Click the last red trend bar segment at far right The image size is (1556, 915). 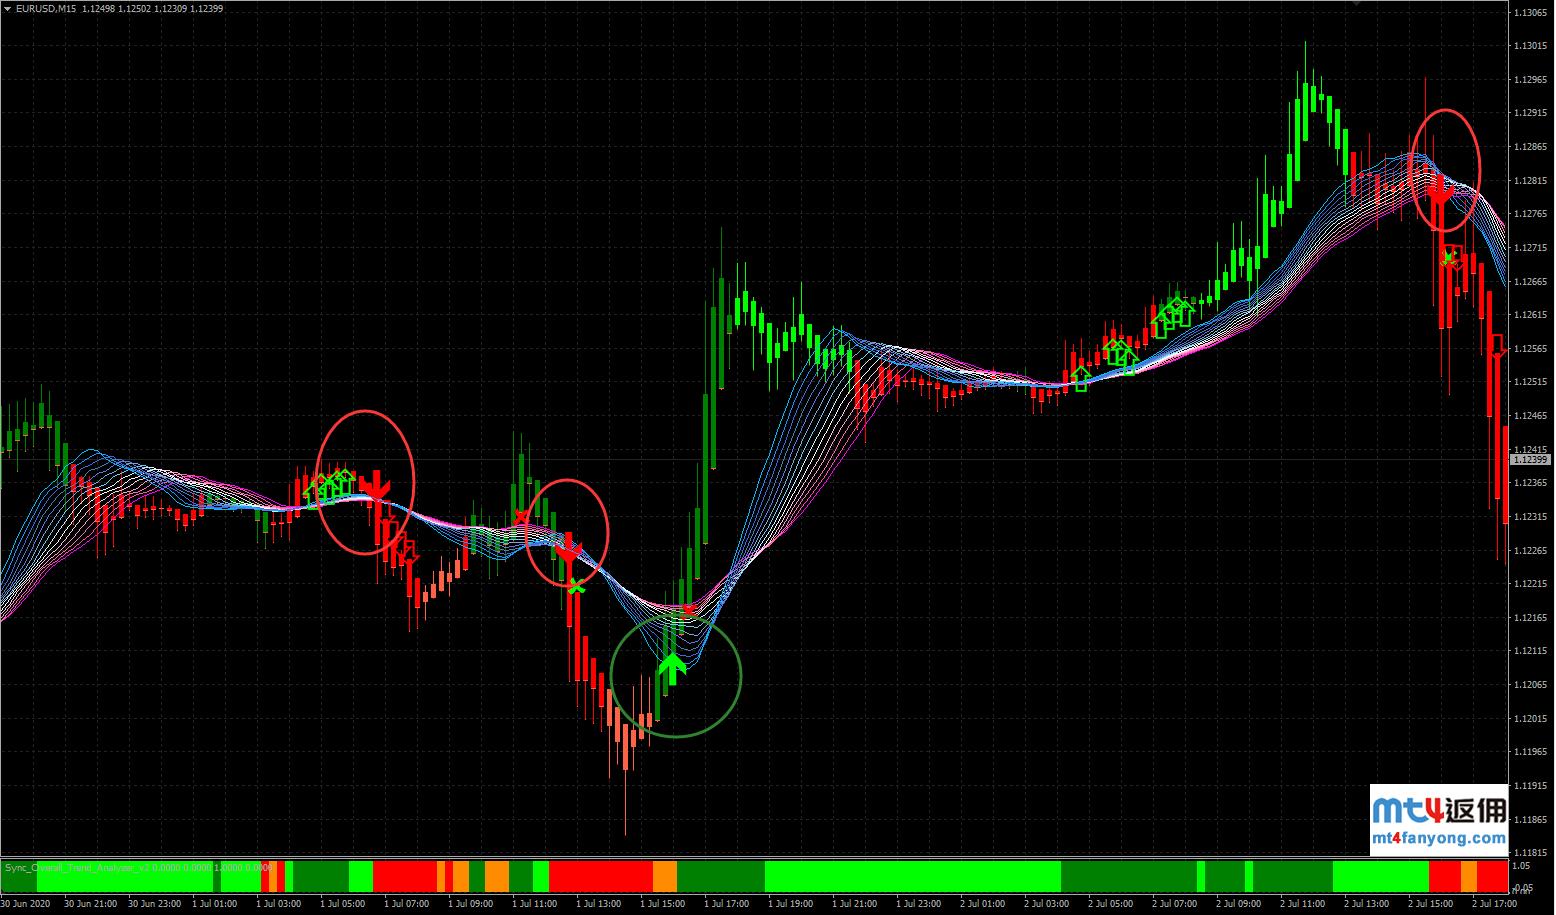[1493, 876]
